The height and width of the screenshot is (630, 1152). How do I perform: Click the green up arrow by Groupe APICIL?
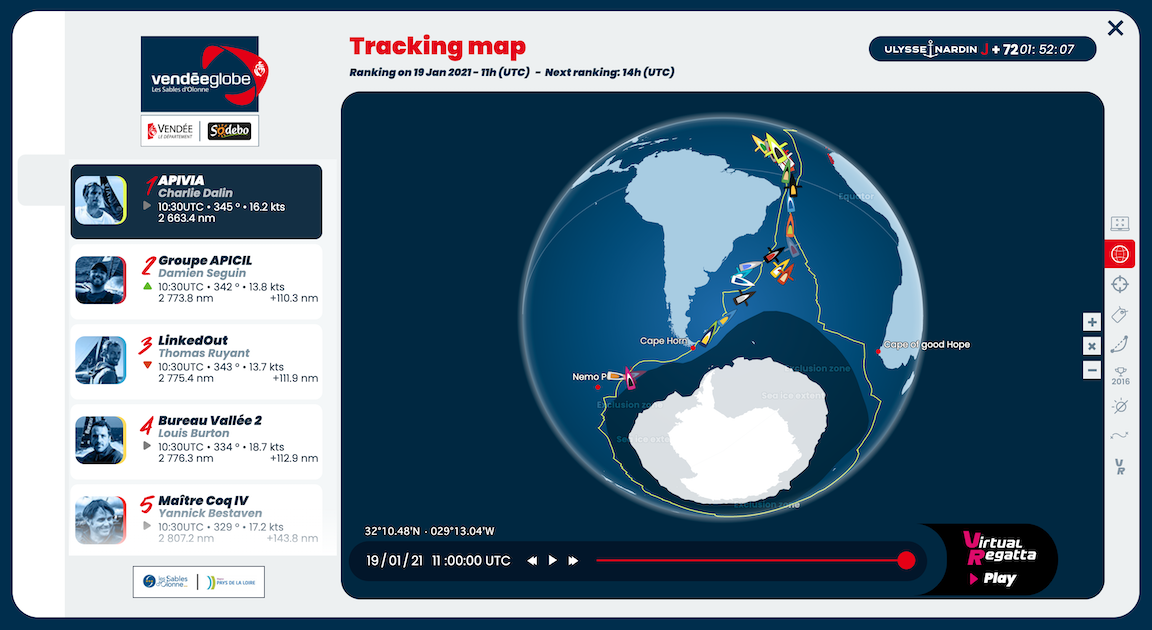(x=148, y=286)
